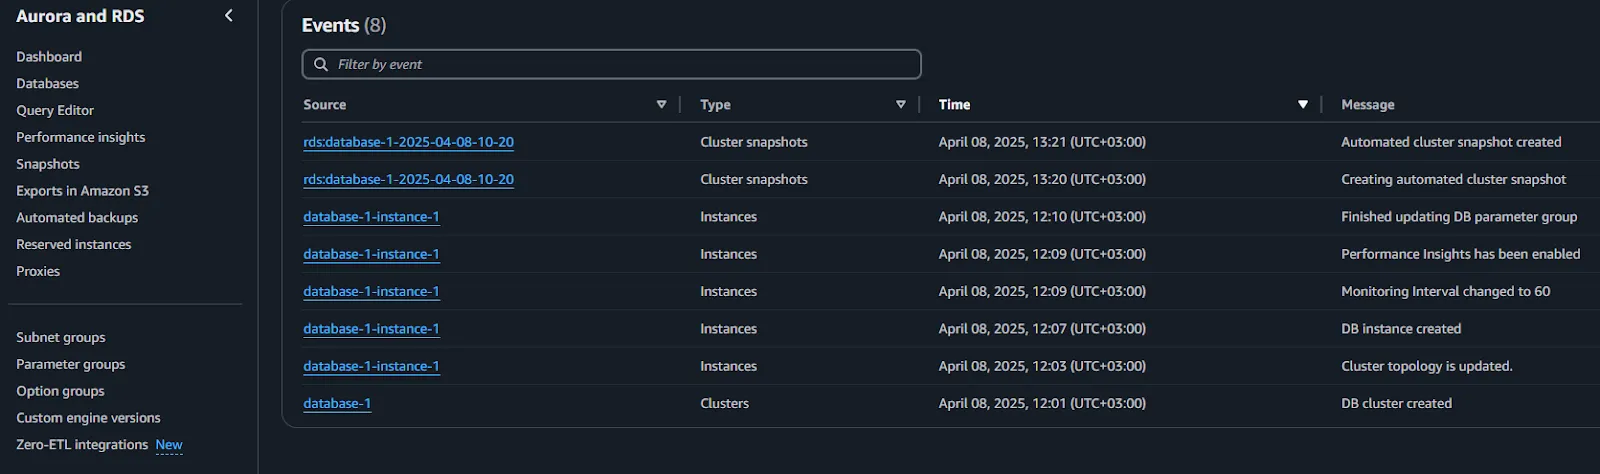Sort events by Source column arrow
Image resolution: width=1600 pixels, height=474 pixels.
coord(661,104)
